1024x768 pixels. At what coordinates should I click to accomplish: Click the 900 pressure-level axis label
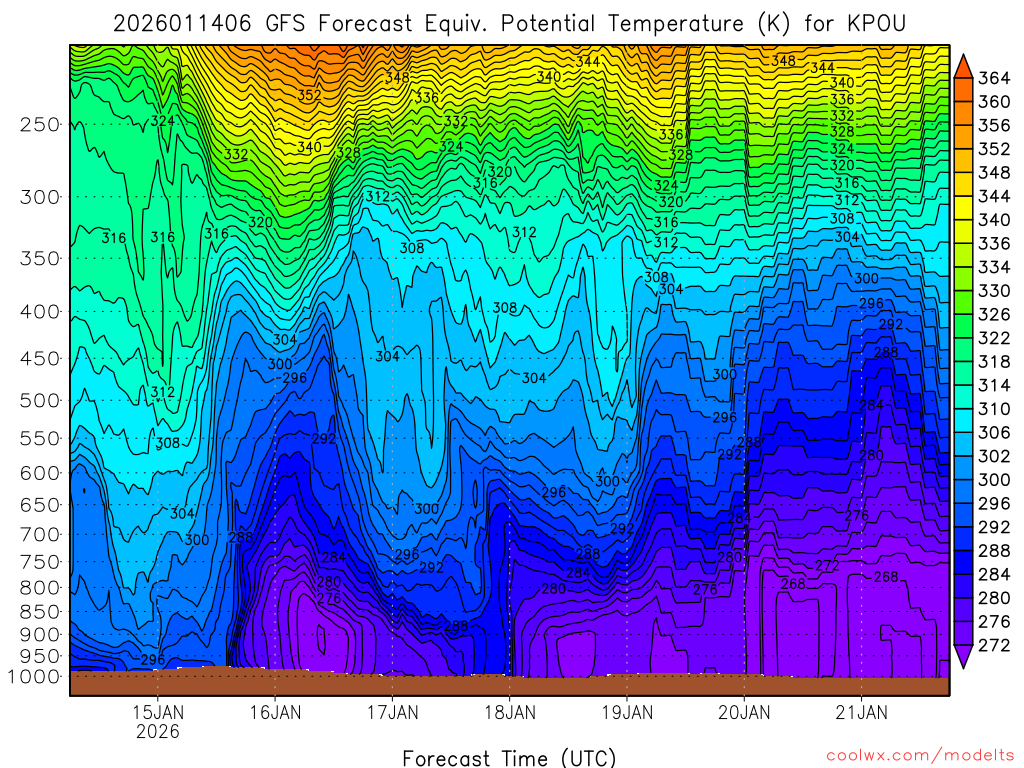click(40, 634)
